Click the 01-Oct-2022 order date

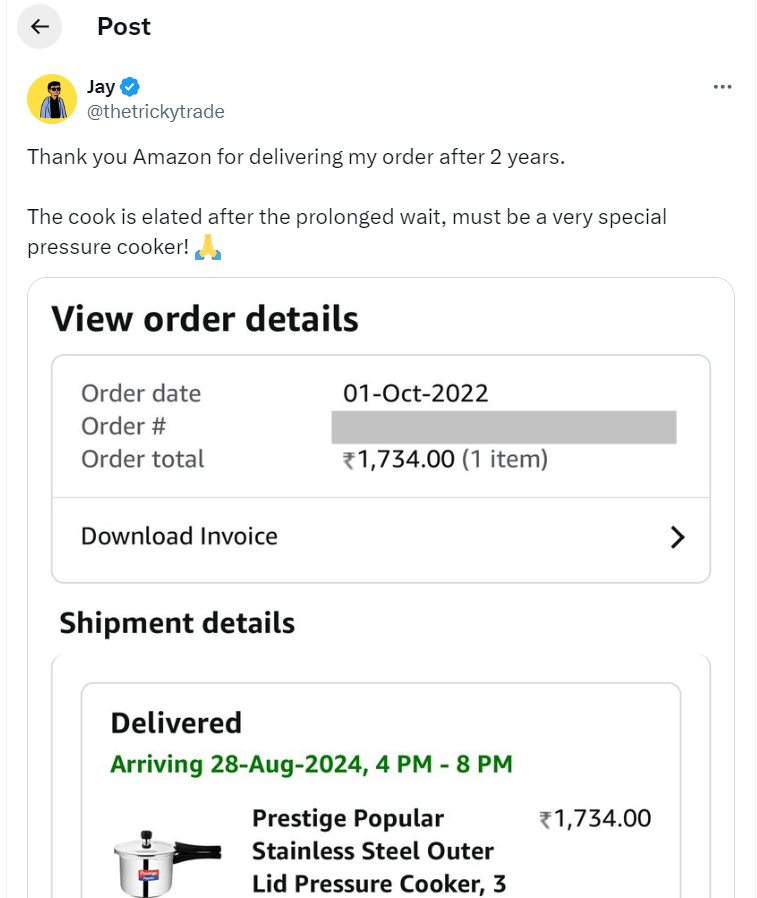(415, 393)
